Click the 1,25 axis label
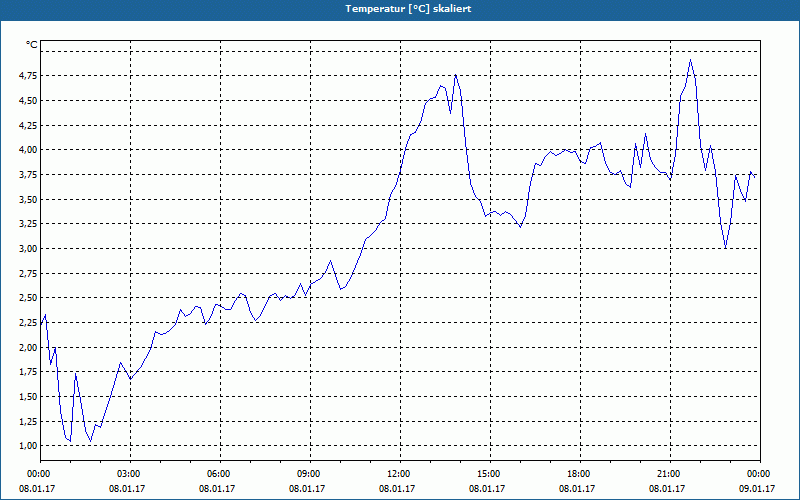 [x=28, y=421]
